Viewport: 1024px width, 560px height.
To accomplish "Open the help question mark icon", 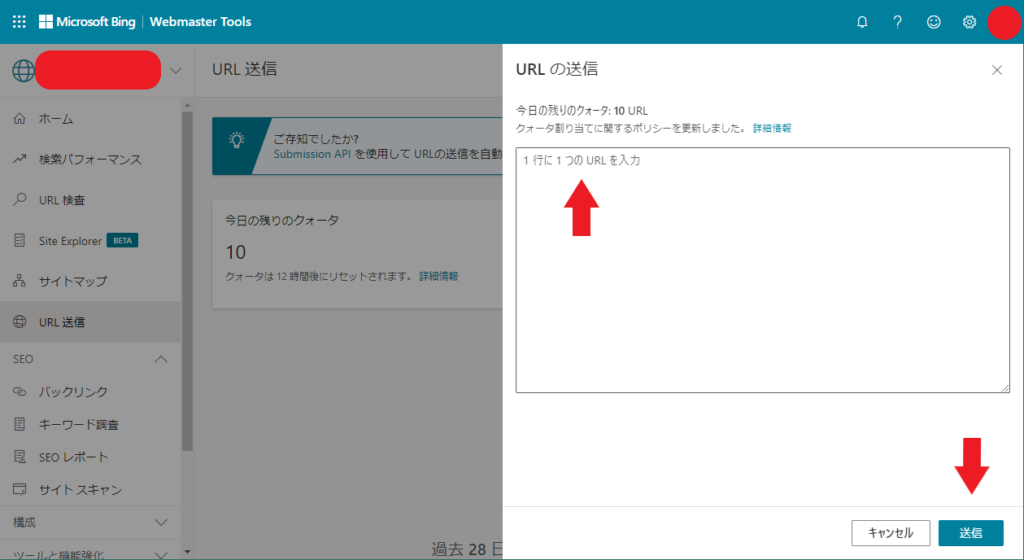I will click(x=898, y=22).
